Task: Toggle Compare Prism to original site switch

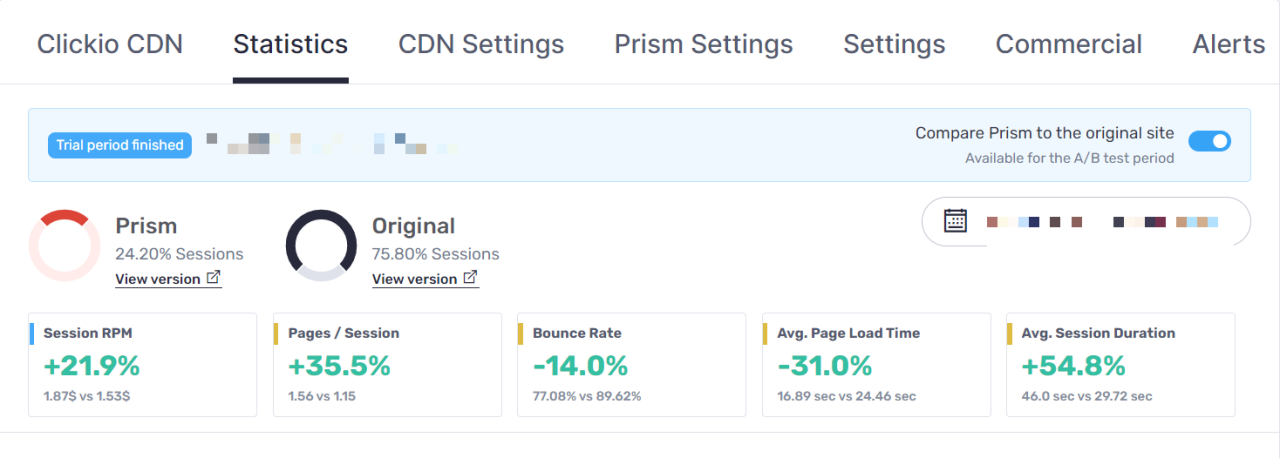Action: tap(1209, 141)
